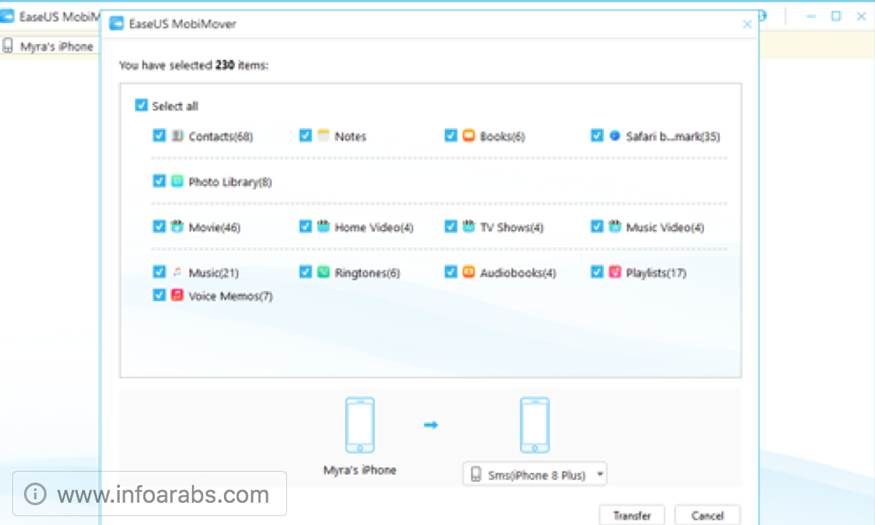Uncheck the Audiobooks(4) checkbox
Image resolution: width=875 pixels, height=525 pixels.
click(451, 272)
